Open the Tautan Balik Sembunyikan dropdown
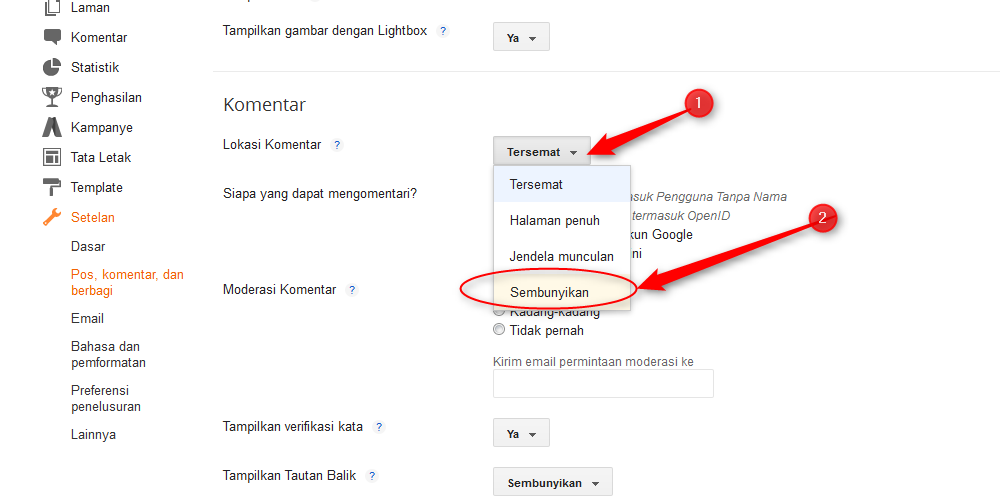 552,482
